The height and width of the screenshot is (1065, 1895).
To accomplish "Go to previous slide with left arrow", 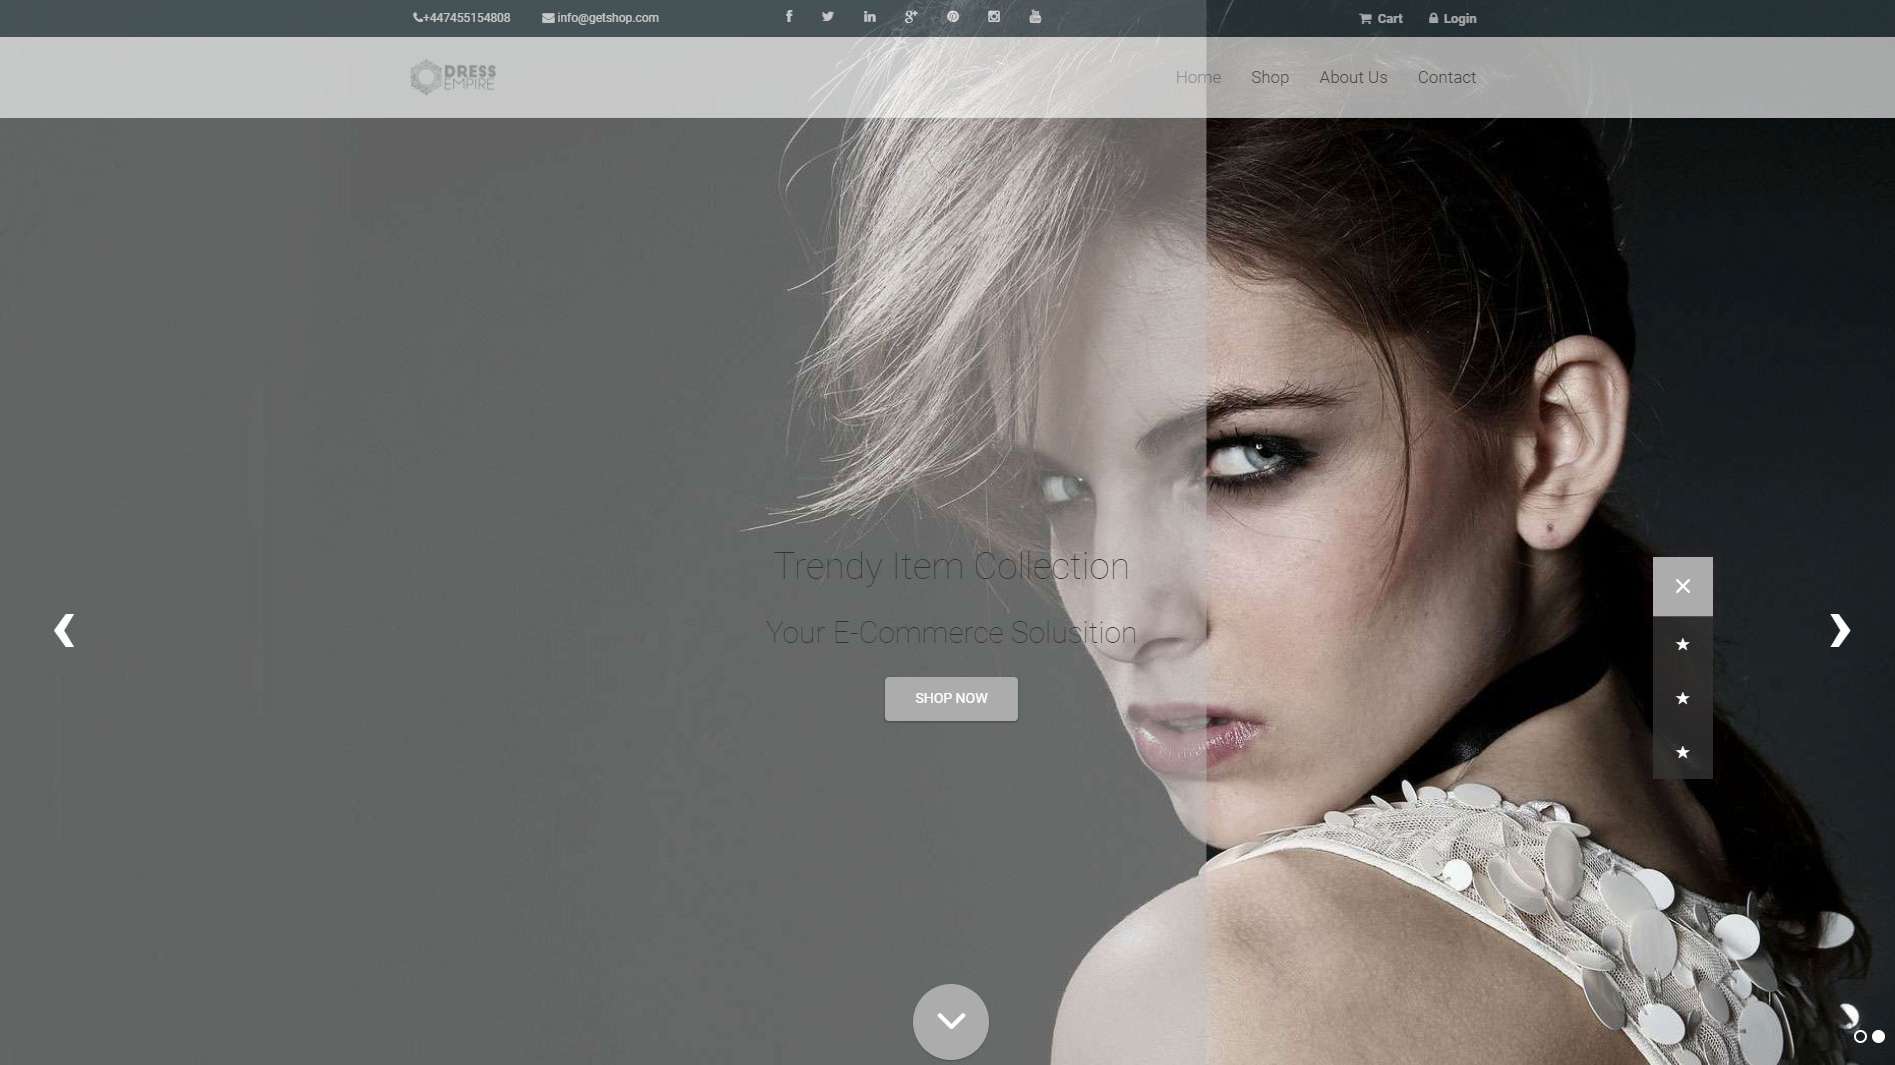I will pos(64,630).
